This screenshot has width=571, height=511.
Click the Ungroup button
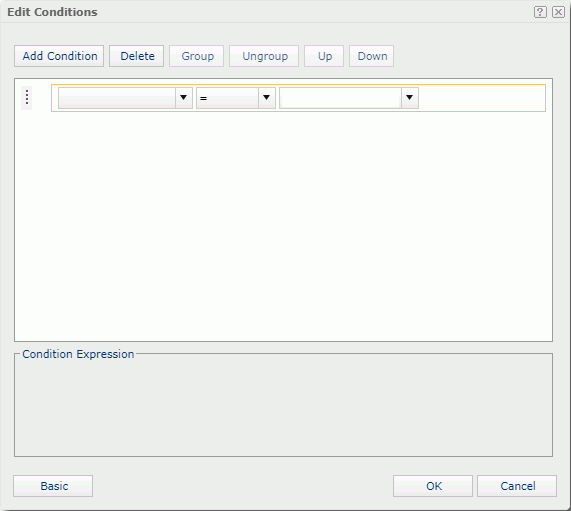click(264, 56)
